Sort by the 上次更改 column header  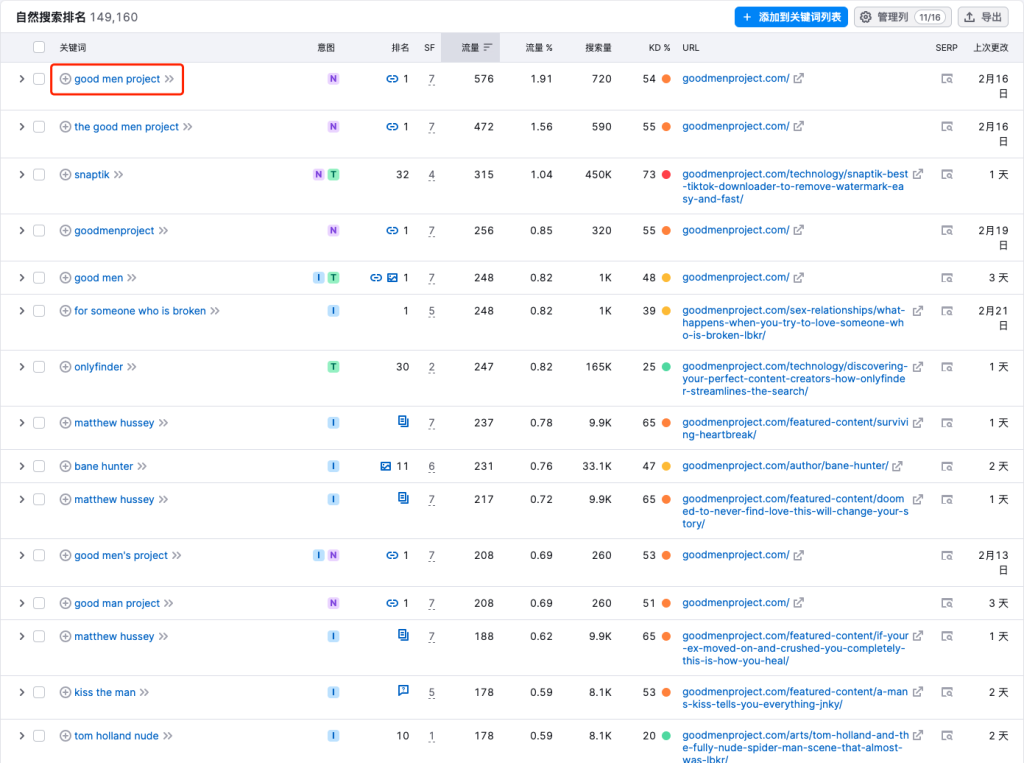pyautogui.click(x=991, y=47)
